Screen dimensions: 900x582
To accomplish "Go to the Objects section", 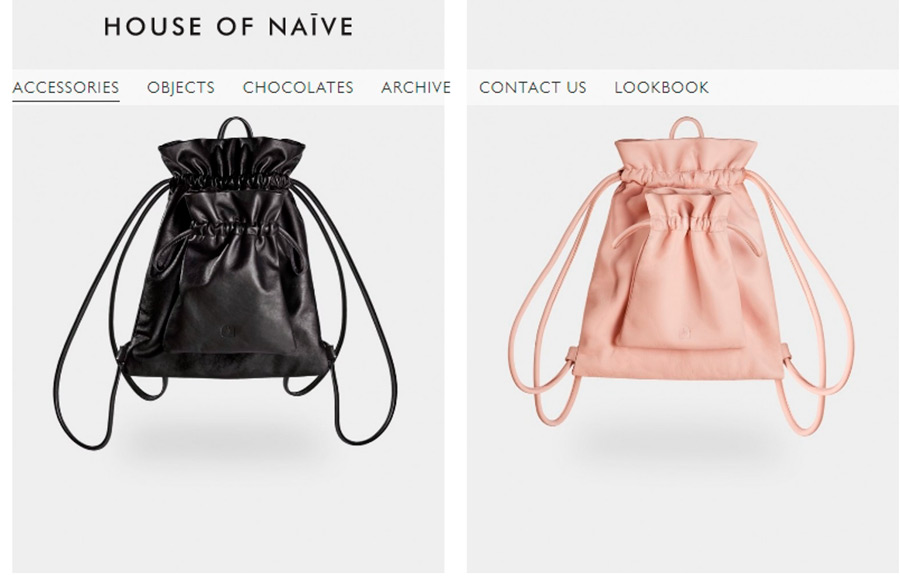I will tap(181, 87).
